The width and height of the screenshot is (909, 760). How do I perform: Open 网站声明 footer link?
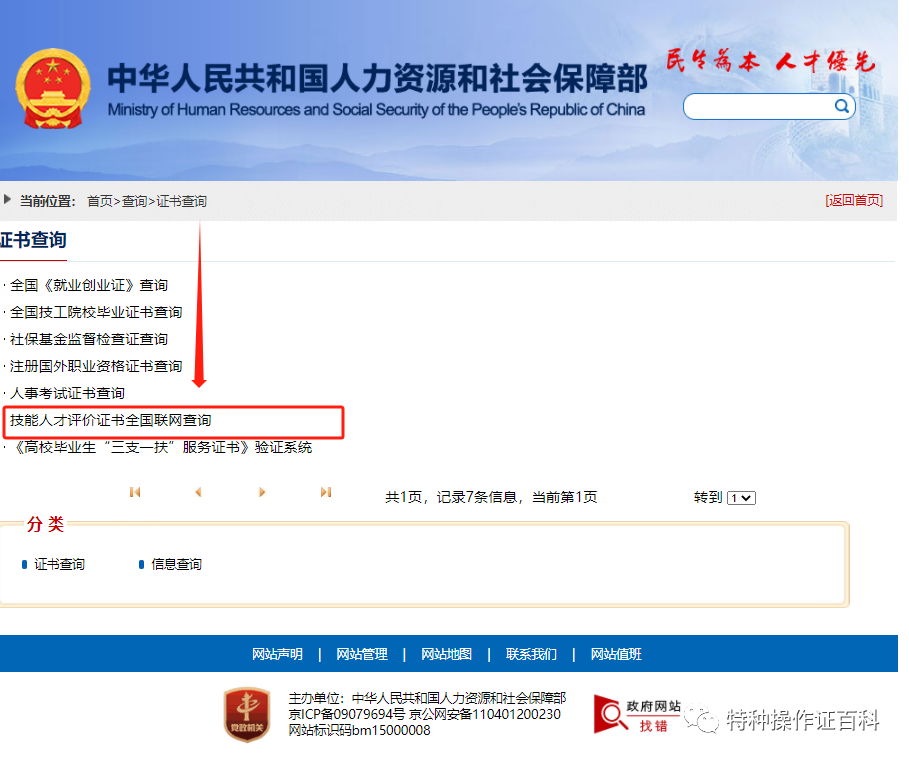277,654
